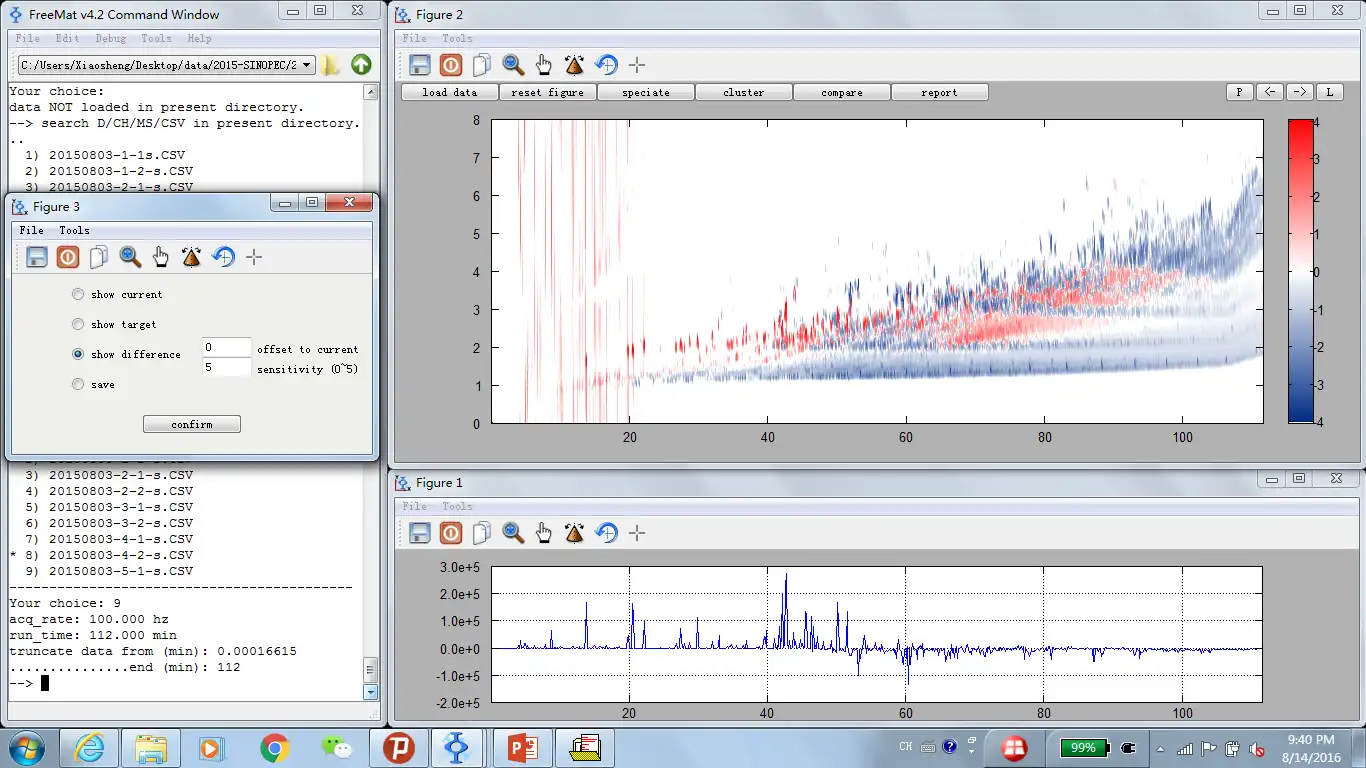The width and height of the screenshot is (1366, 768).
Task: Click the '->' next button in Figure 2
Action: coord(1300,92)
